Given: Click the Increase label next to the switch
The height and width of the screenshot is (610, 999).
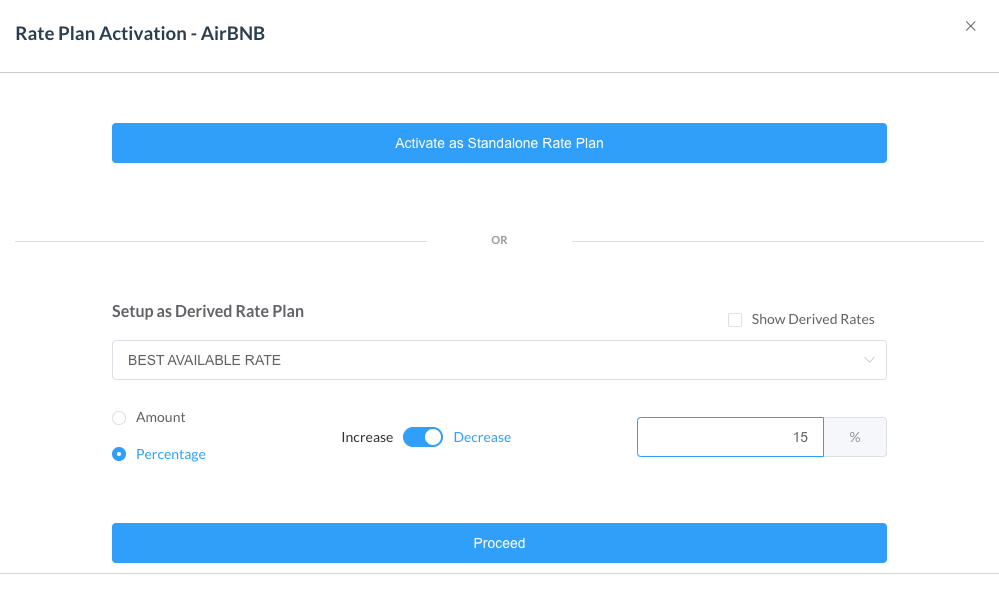Looking at the screenshot, I should tap(367, 437).
